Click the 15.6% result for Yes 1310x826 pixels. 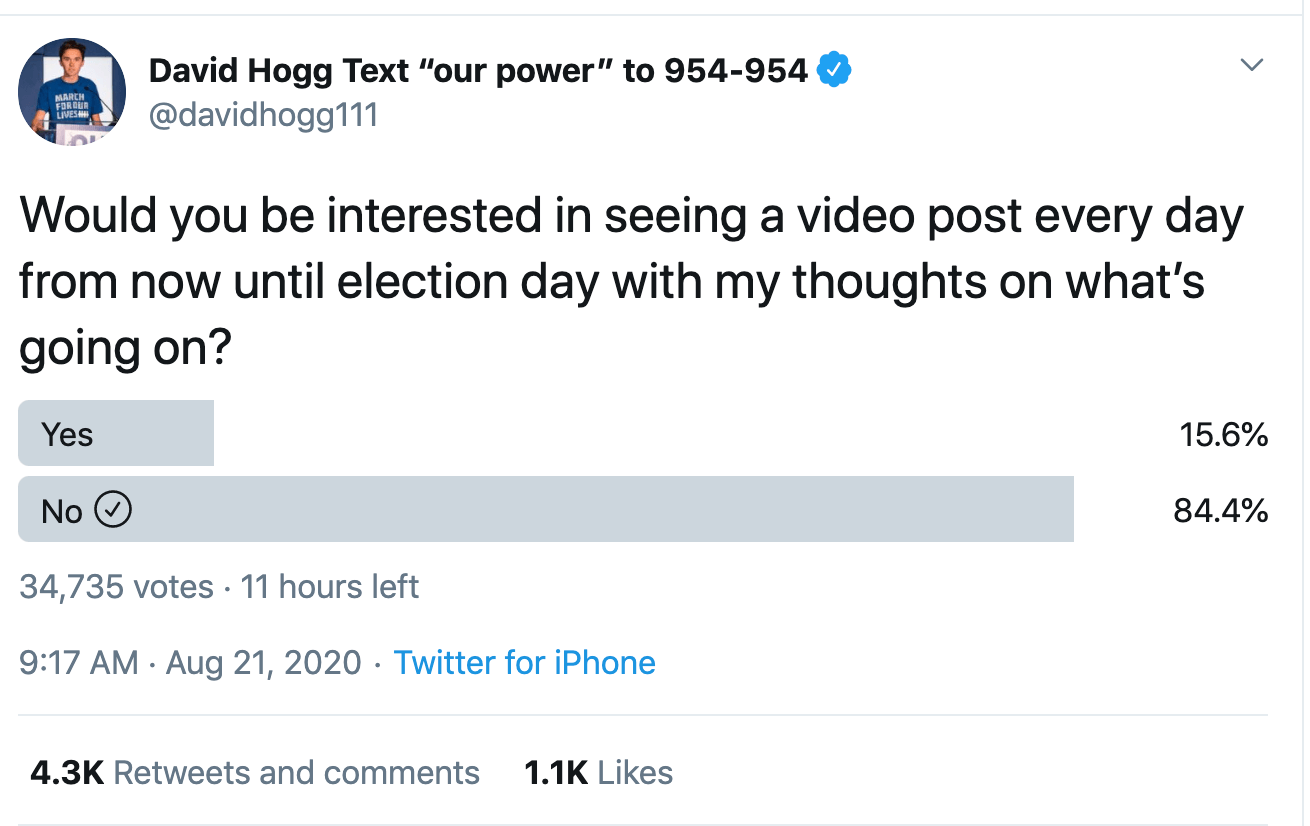(1223, 435)
